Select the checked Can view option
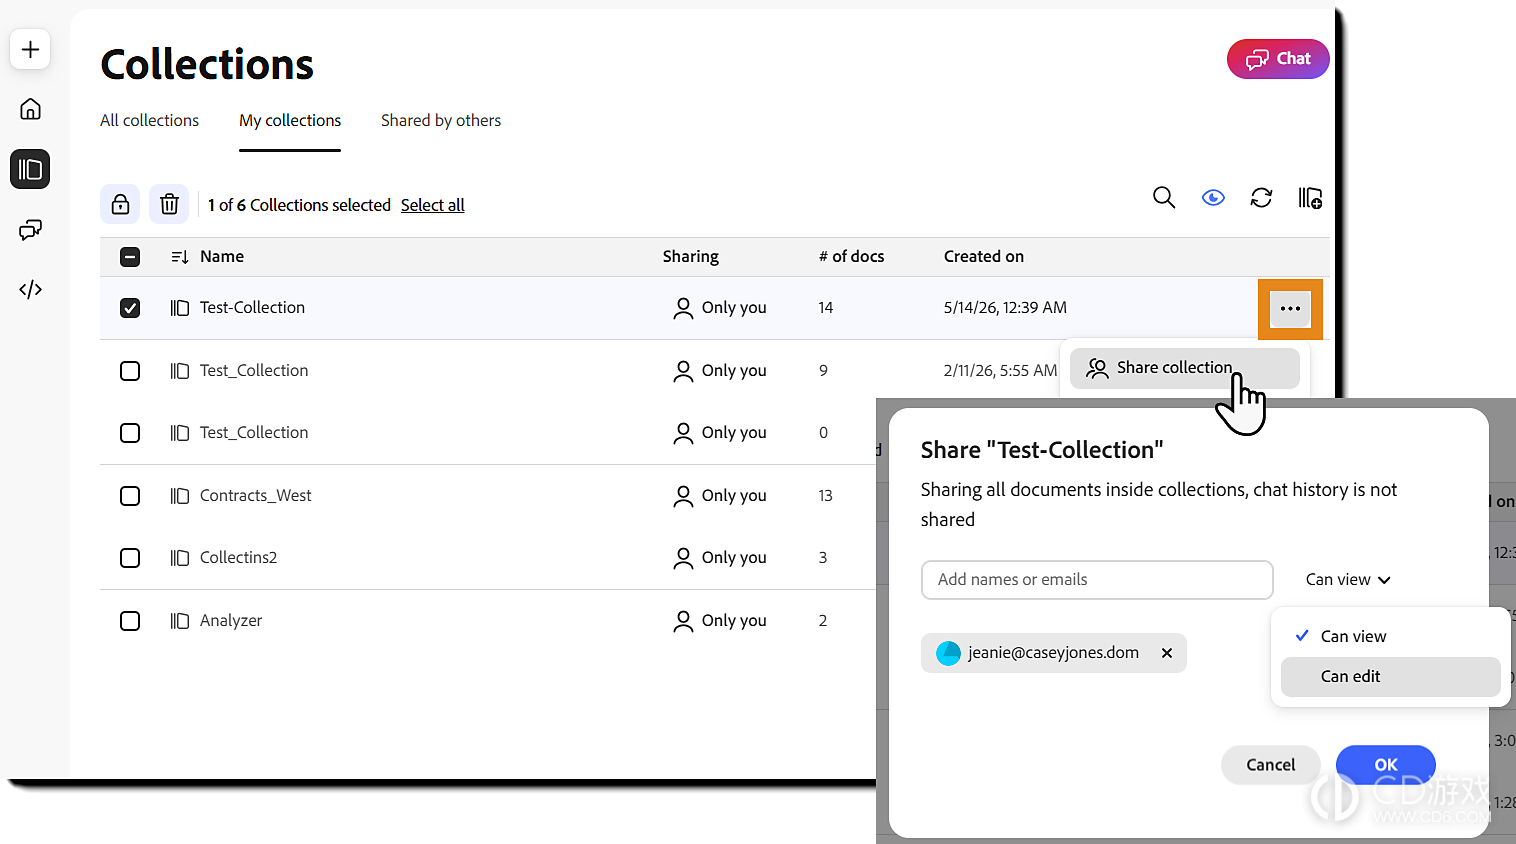 [1390, 637]
